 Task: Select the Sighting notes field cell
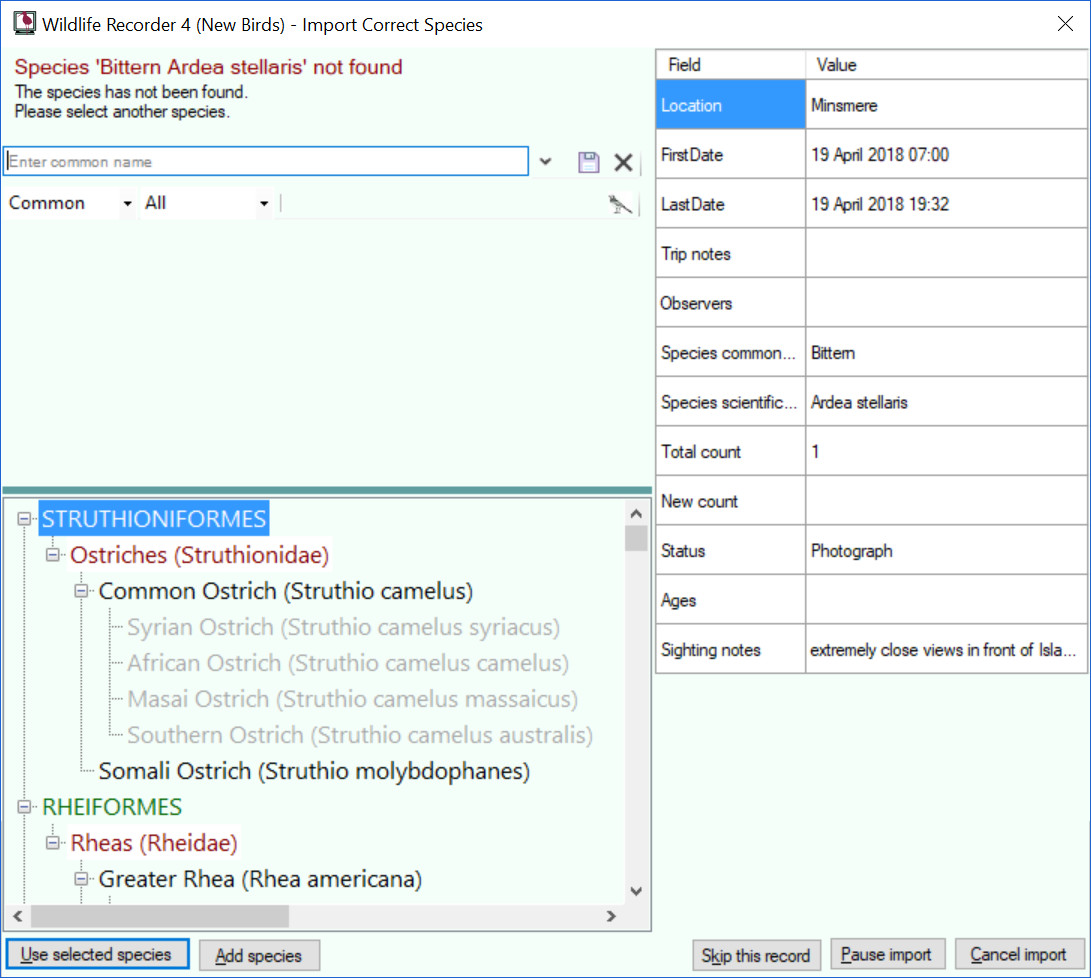click(731, 650)
